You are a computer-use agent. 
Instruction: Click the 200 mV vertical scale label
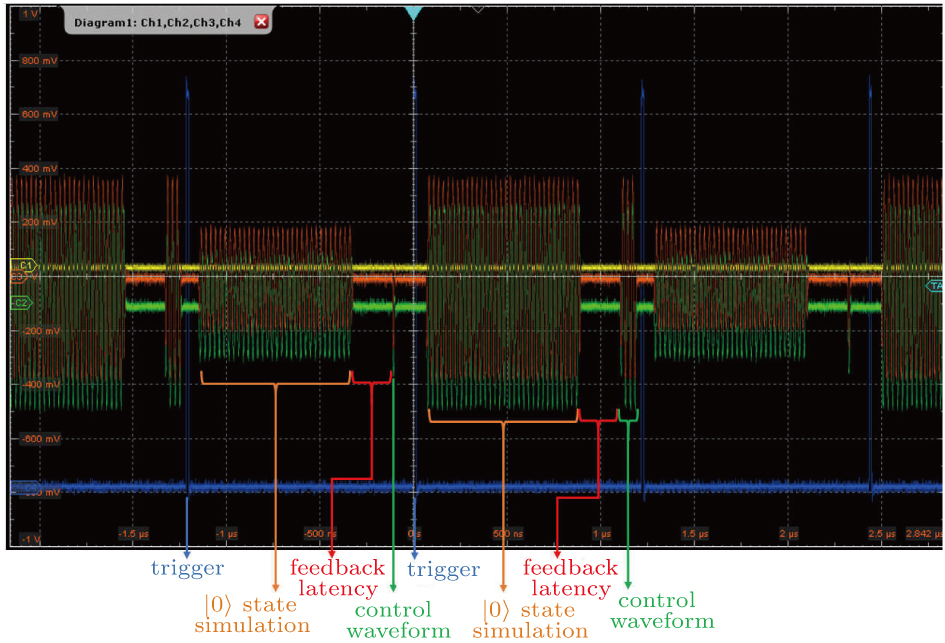[x=39, y=222]
